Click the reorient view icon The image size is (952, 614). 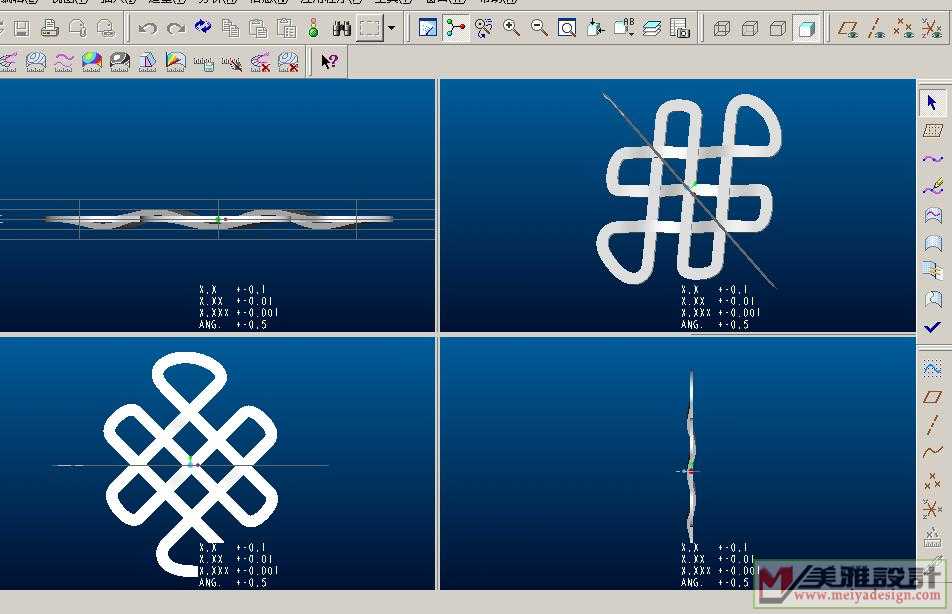point(595,28)
